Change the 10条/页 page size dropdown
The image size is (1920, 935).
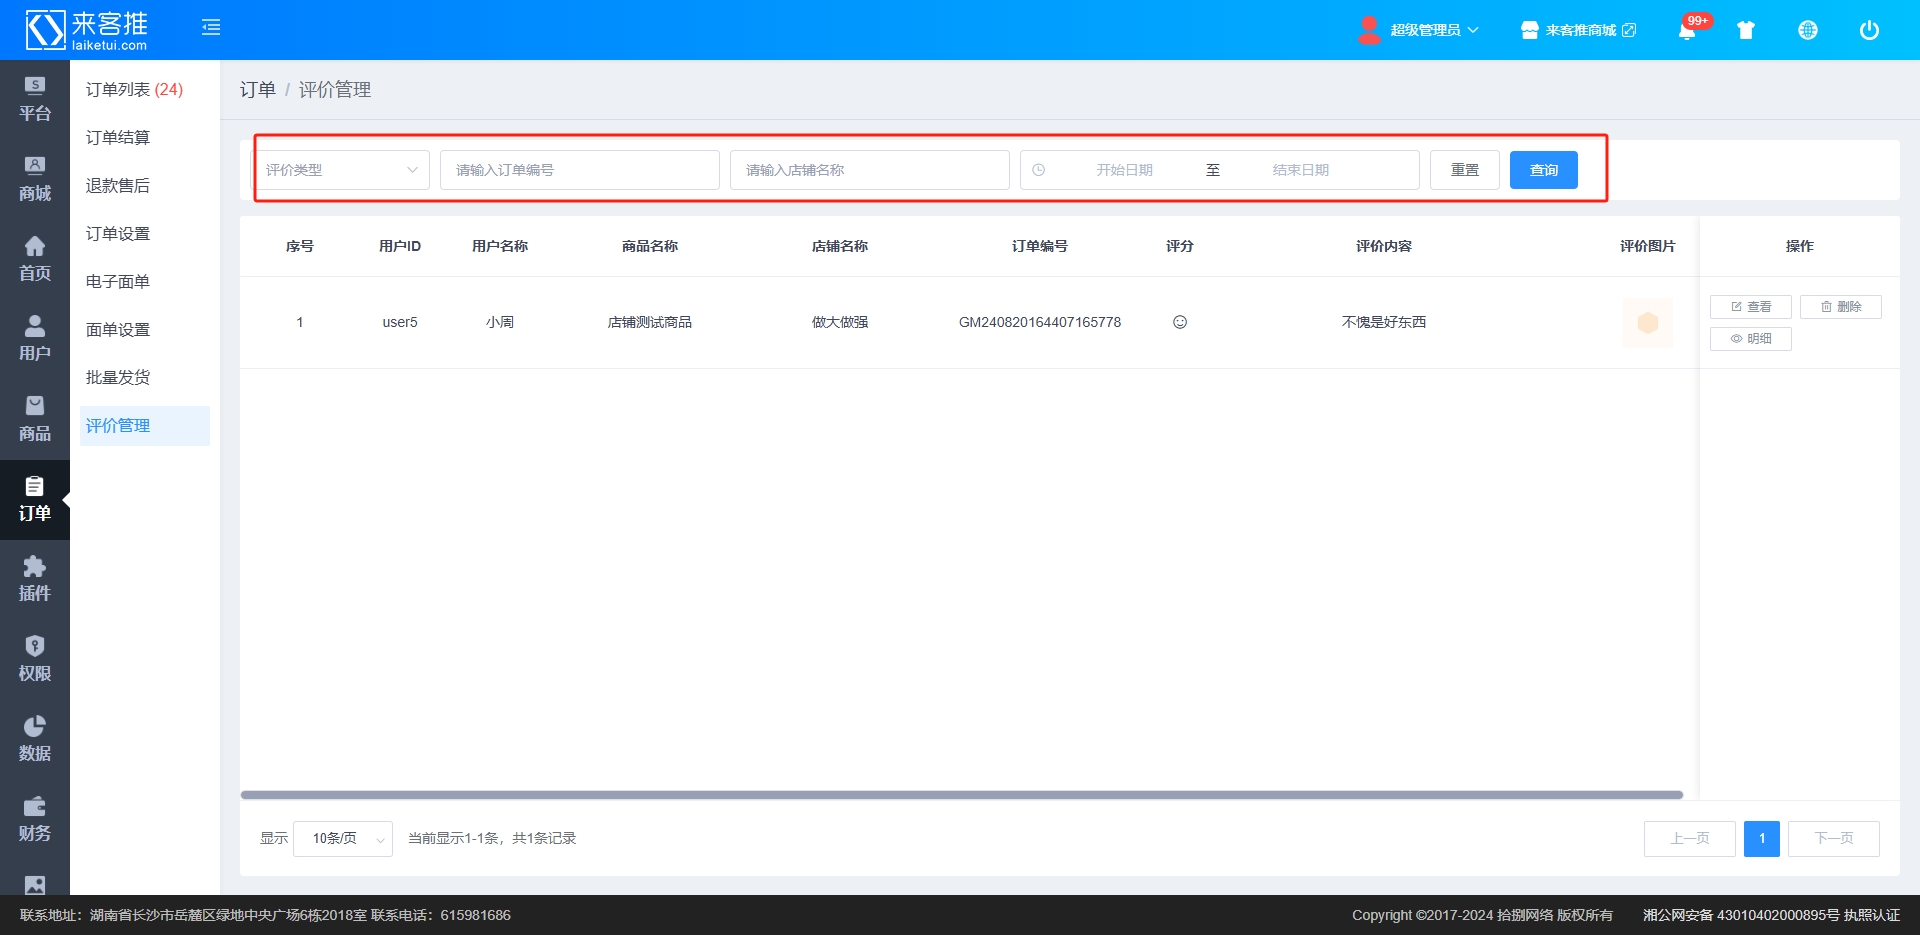point(347,838)
